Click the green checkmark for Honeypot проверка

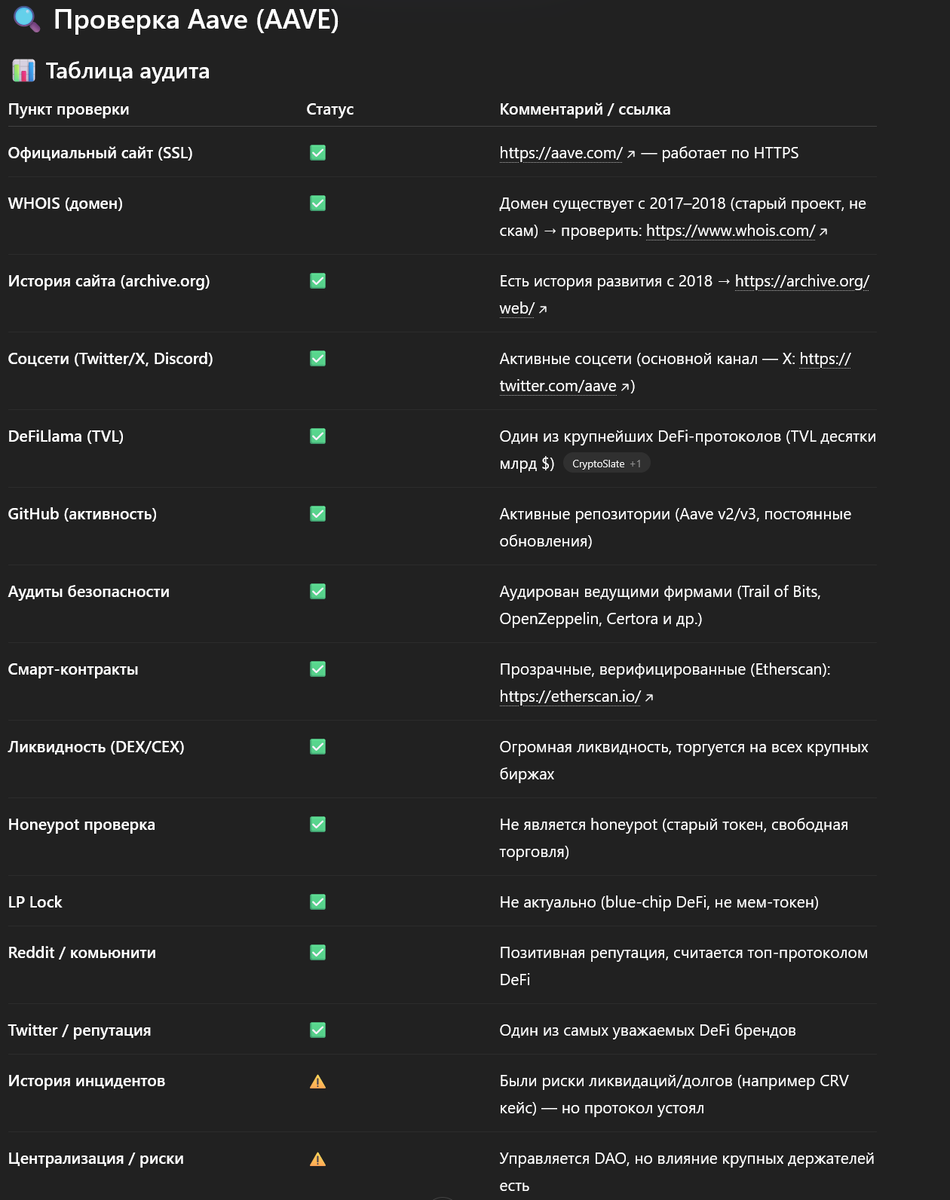coord(318,824)
